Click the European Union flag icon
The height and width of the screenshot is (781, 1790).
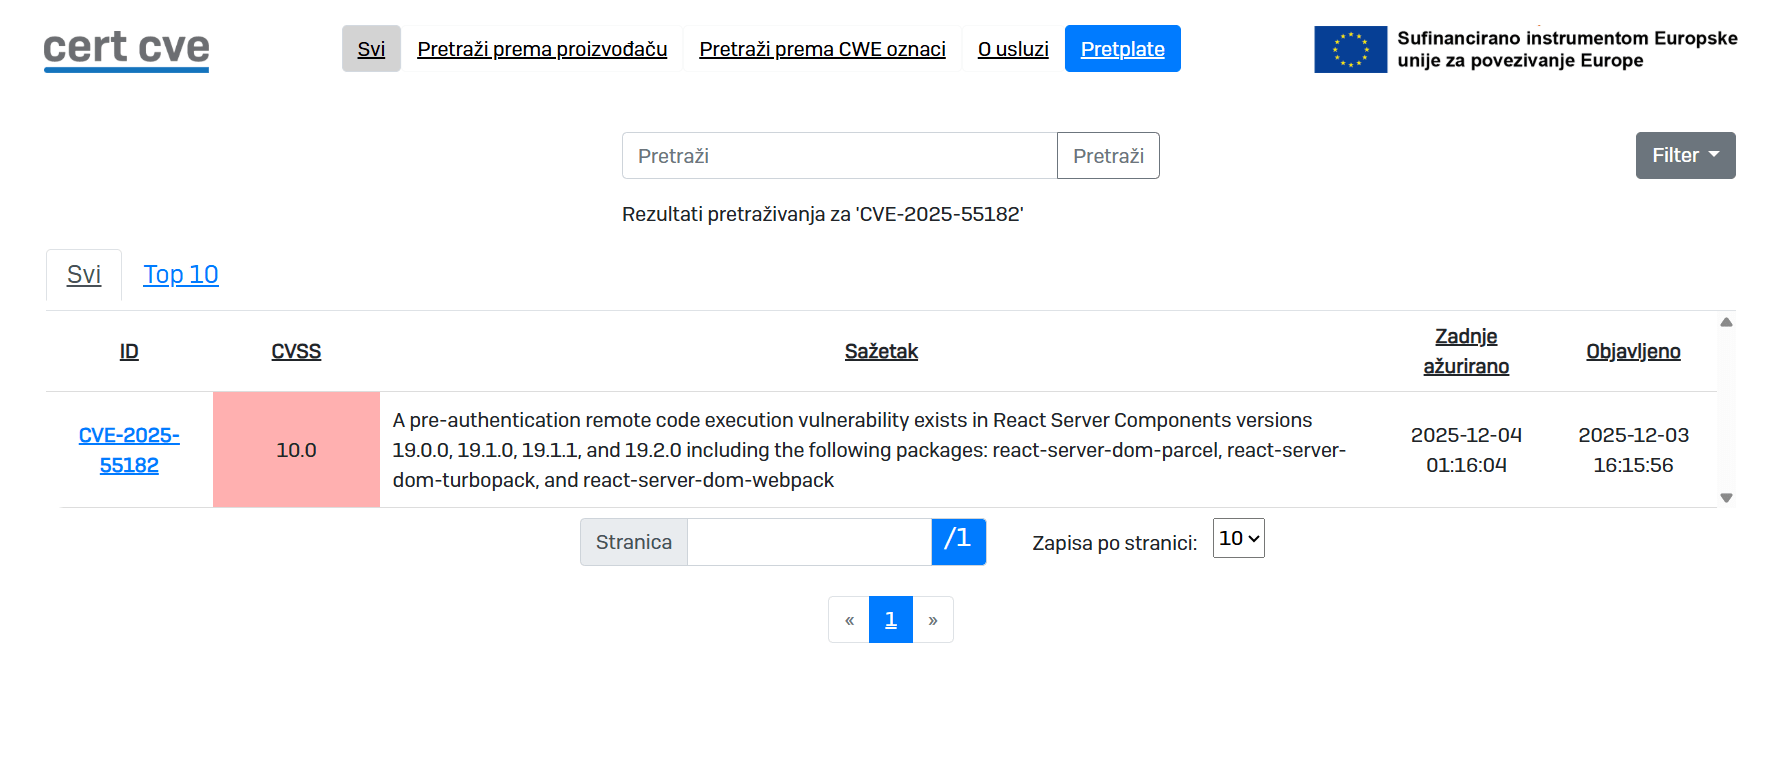1350,49
